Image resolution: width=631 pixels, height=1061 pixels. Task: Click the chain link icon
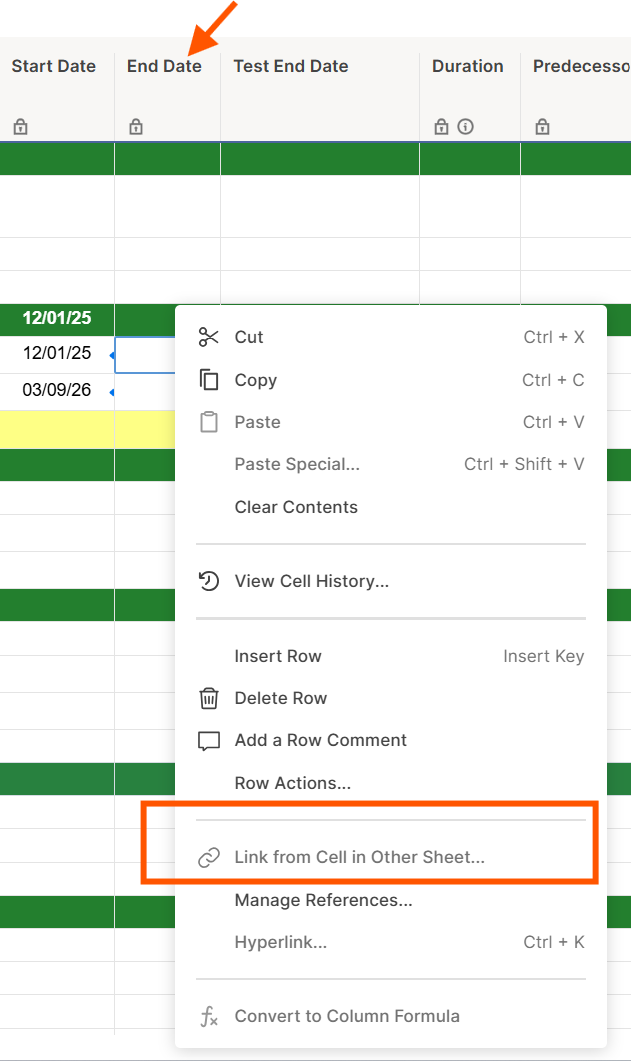point(209,858)
